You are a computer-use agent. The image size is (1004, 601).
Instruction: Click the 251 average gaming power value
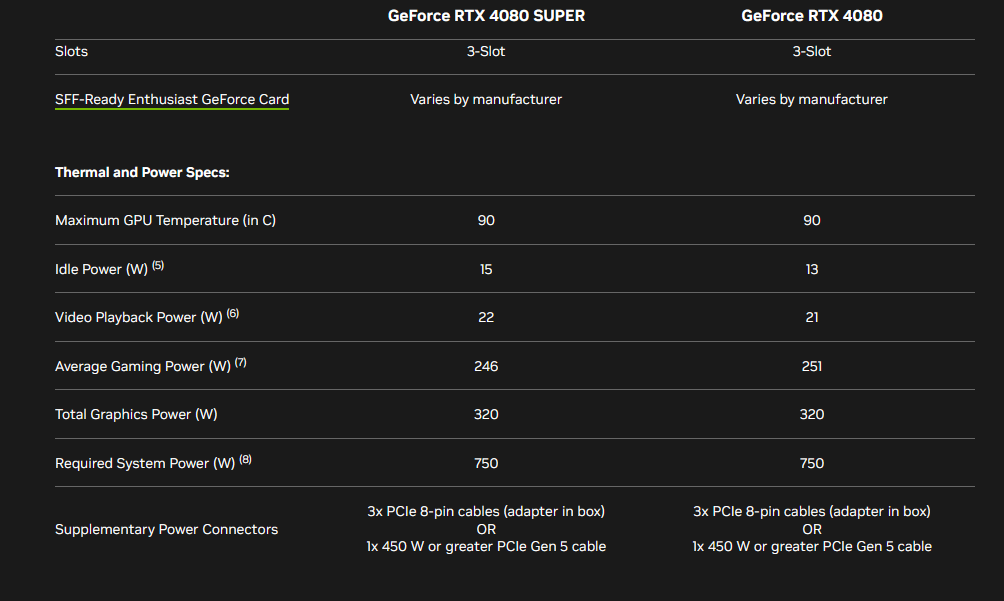click(811, 366)
